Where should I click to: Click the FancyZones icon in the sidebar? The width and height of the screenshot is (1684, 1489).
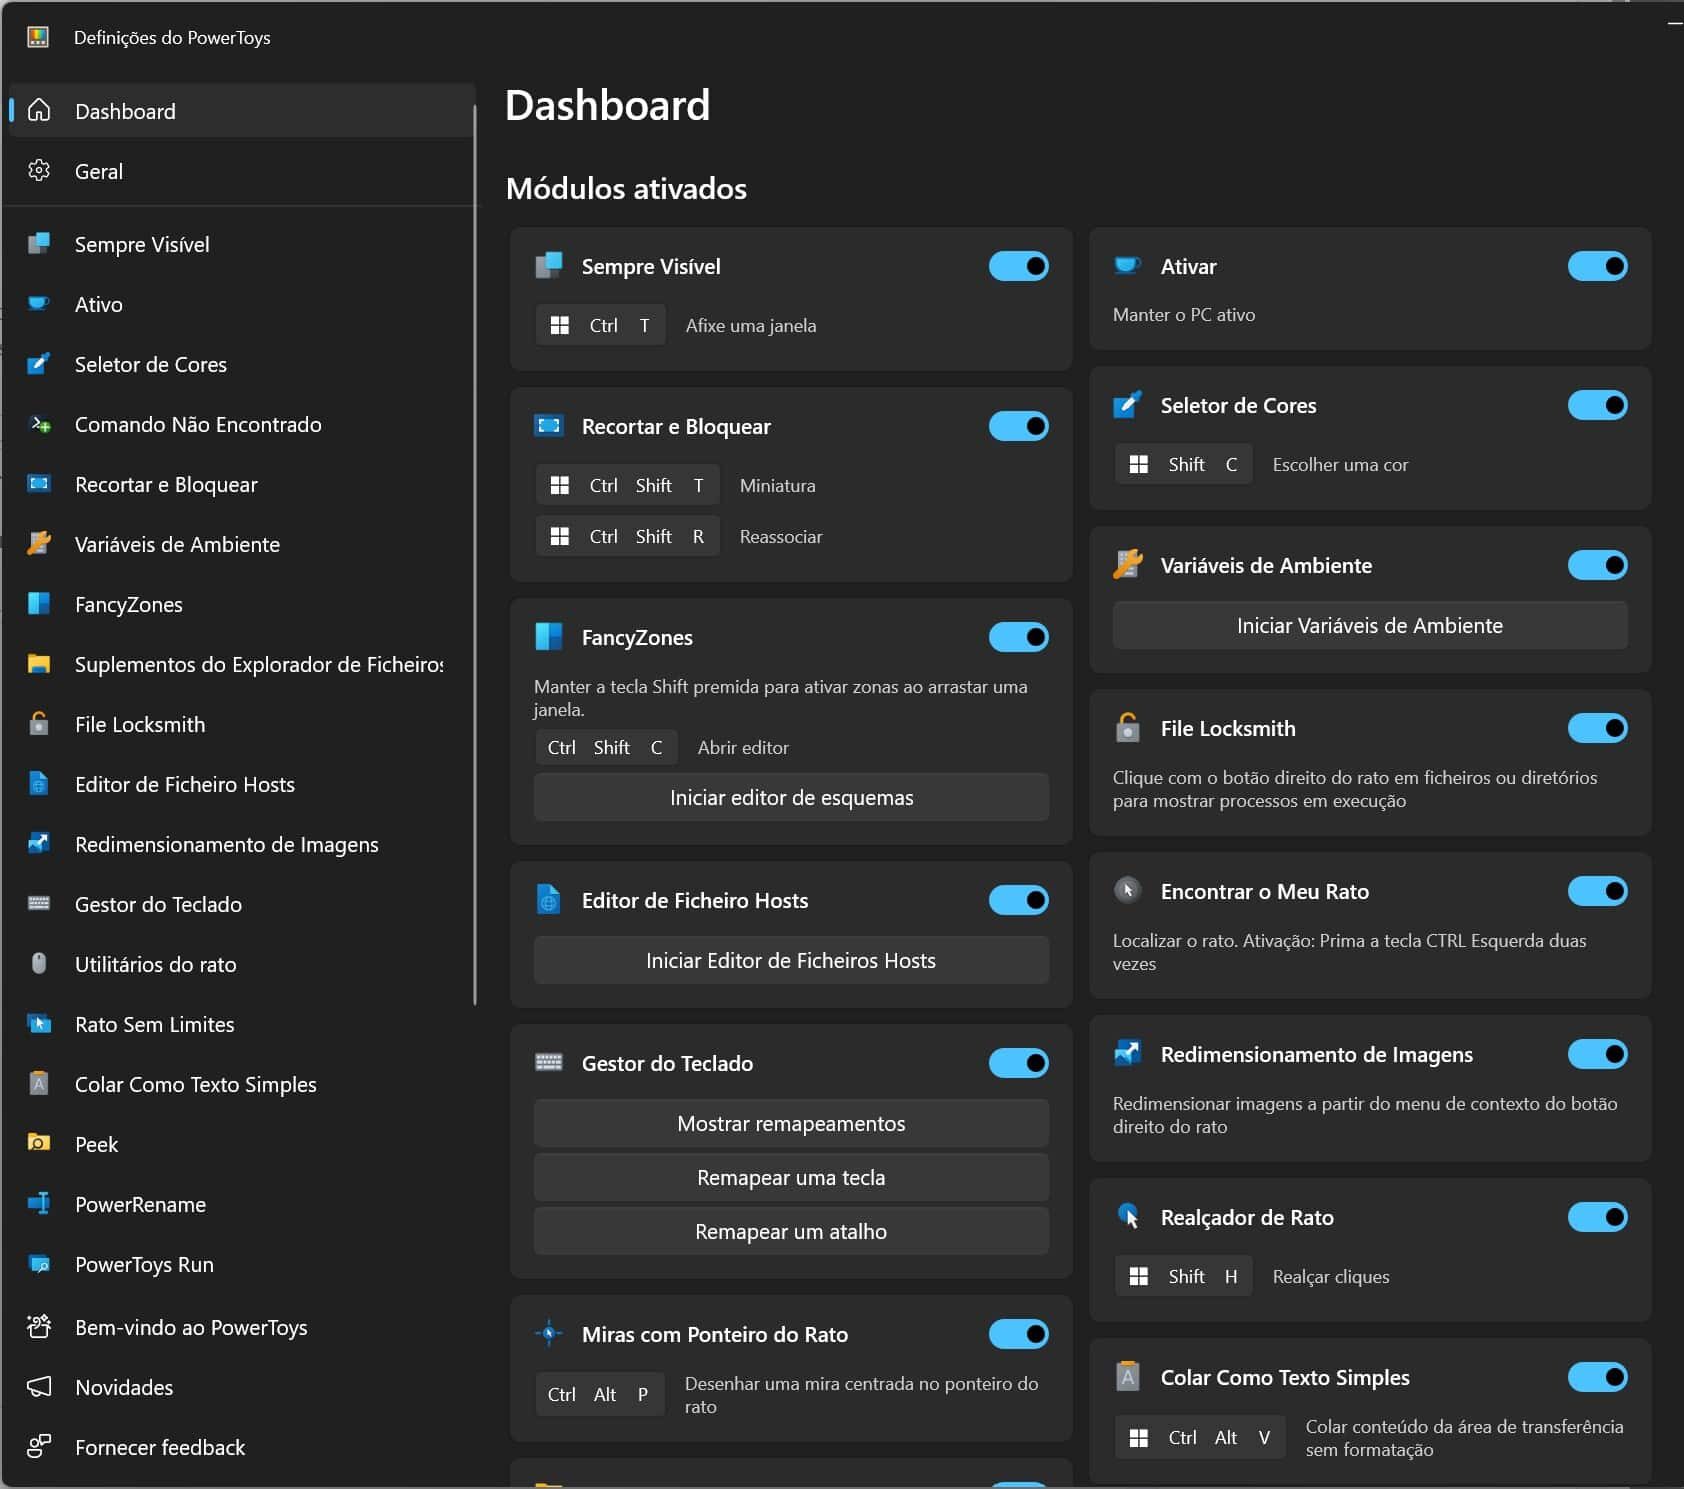click(39, 604)
